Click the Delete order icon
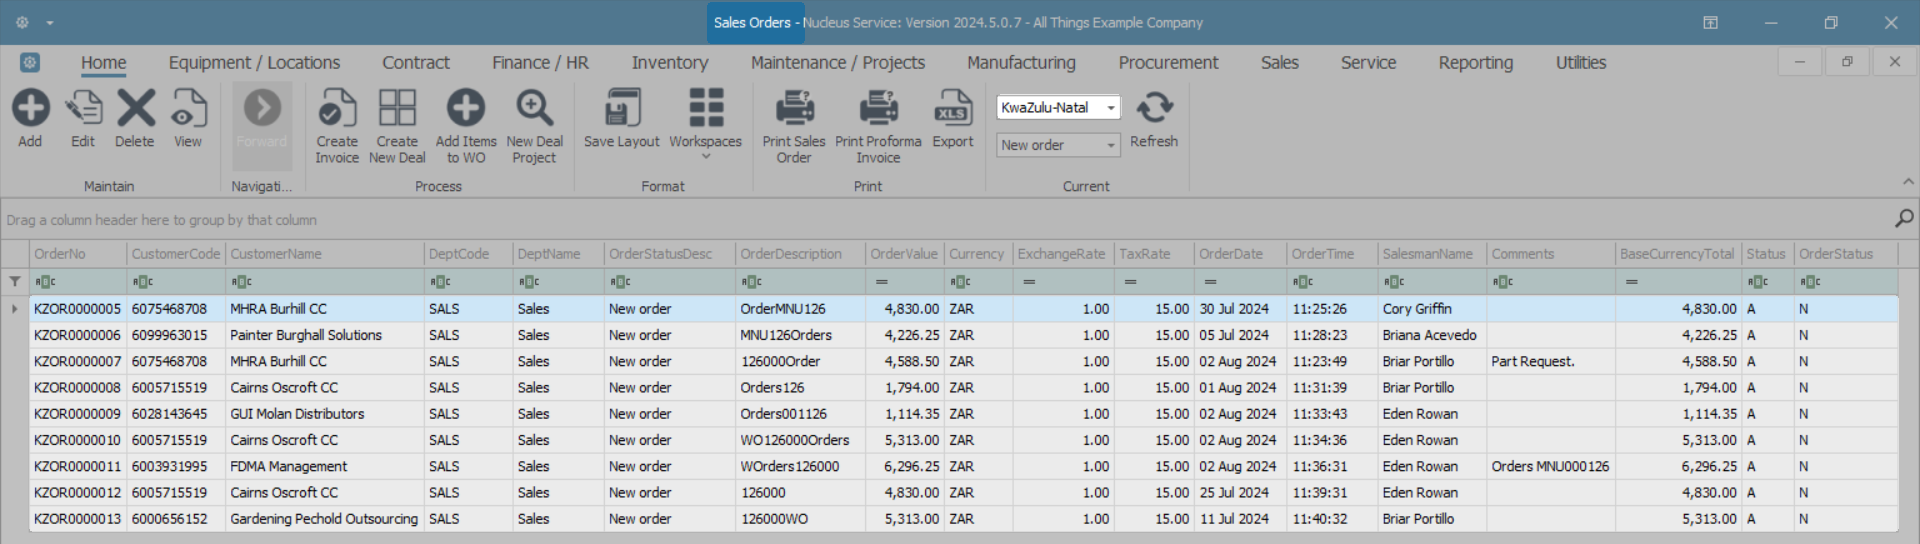The image size is (1920, 544). pyautogui.click(x=135, y=109)
